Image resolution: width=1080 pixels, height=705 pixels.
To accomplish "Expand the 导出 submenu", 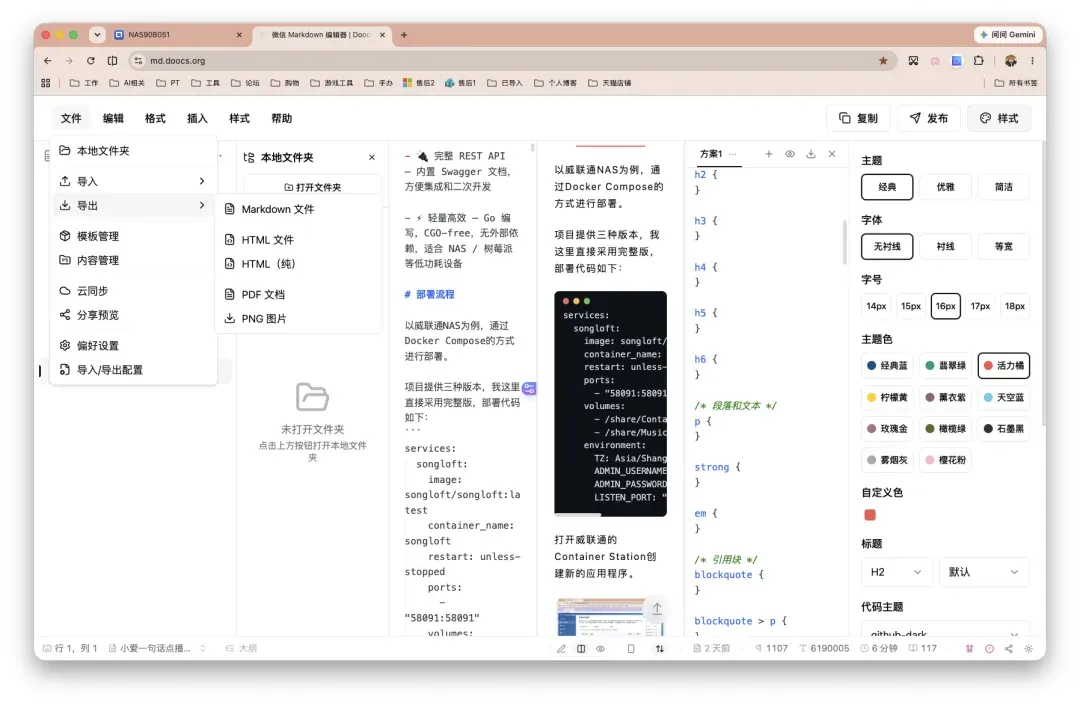I will (x=133, y=205).
